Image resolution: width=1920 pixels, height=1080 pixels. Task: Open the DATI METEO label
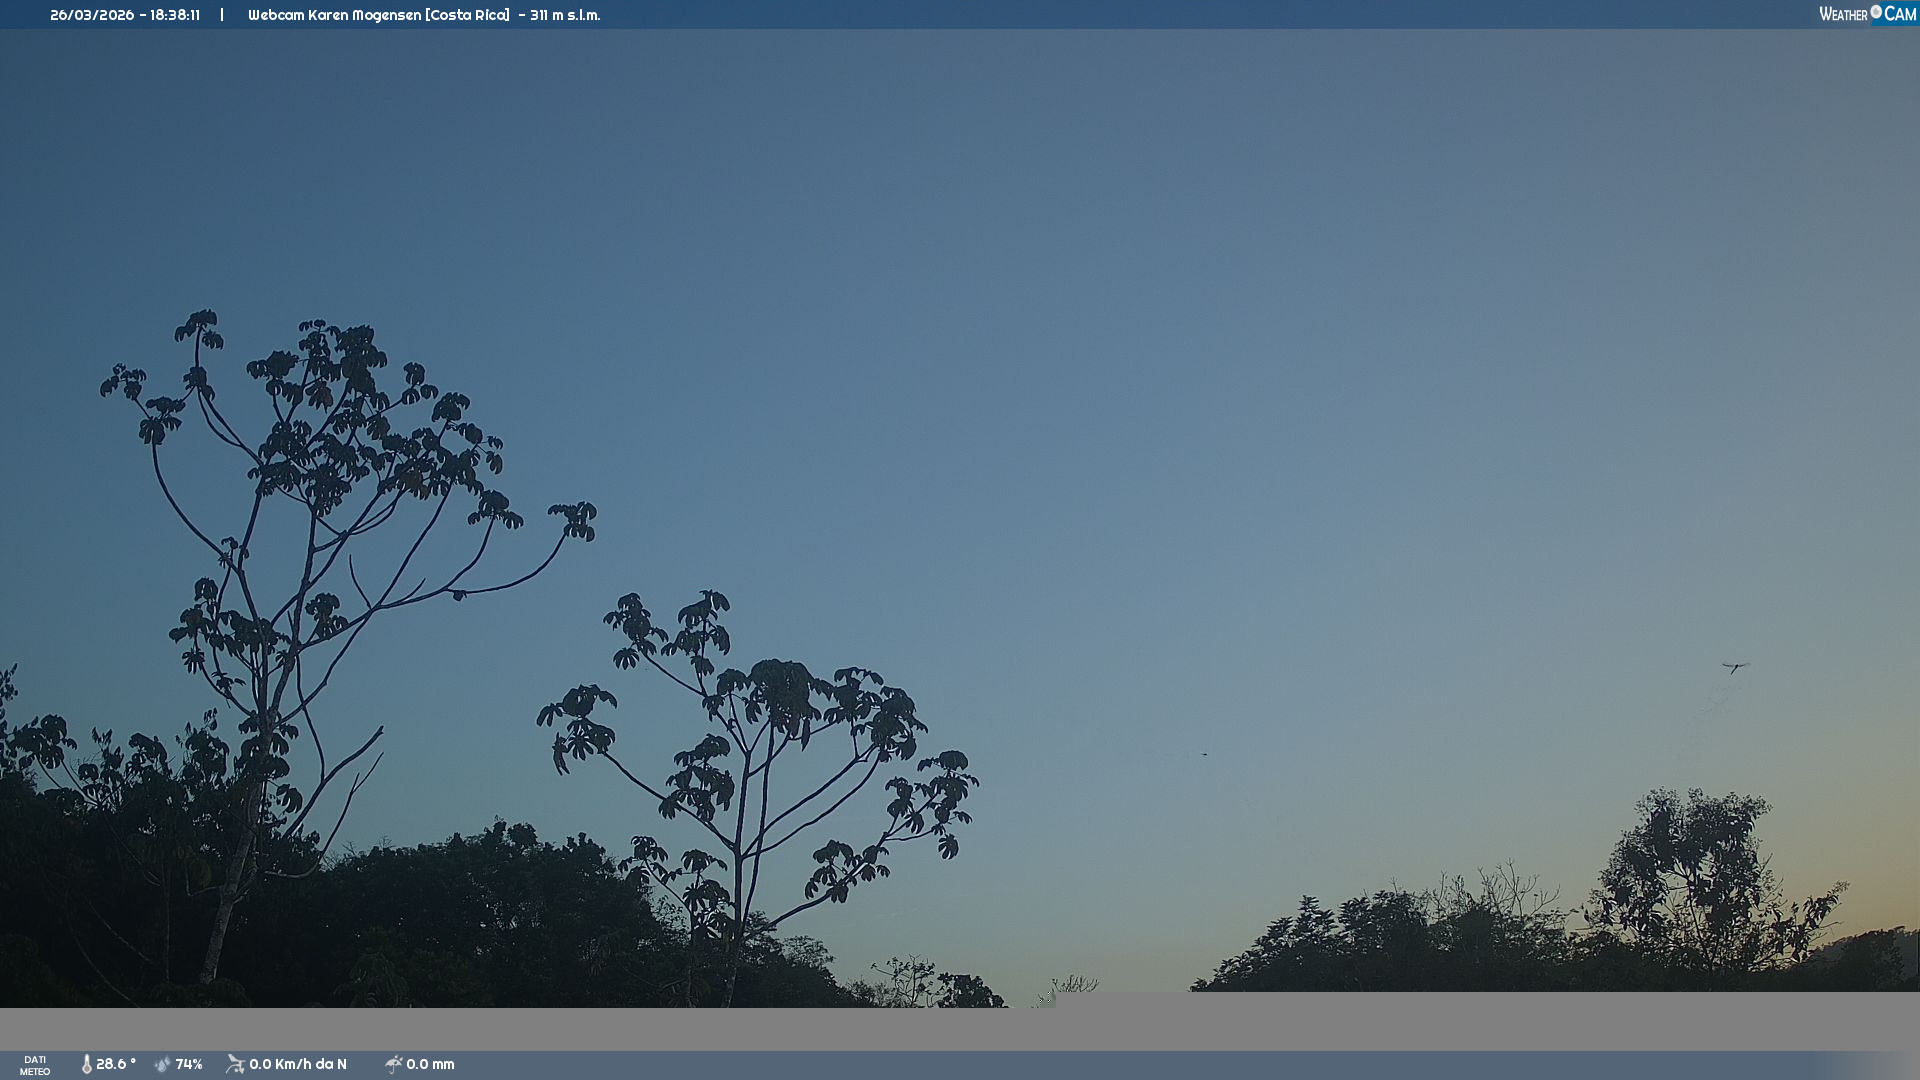tap(35, 1065)
